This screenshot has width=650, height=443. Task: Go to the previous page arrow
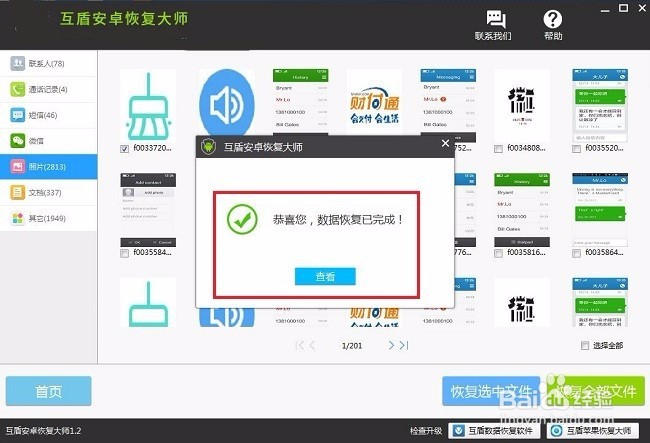(x=312, y=345)
